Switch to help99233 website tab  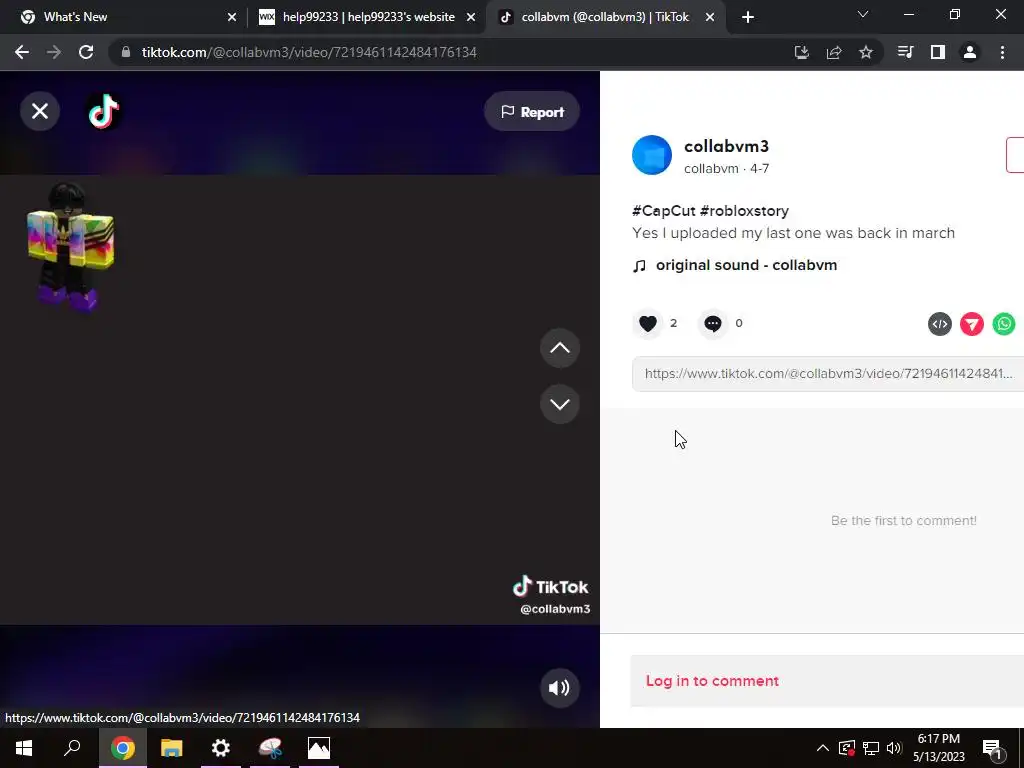(368, 17)
